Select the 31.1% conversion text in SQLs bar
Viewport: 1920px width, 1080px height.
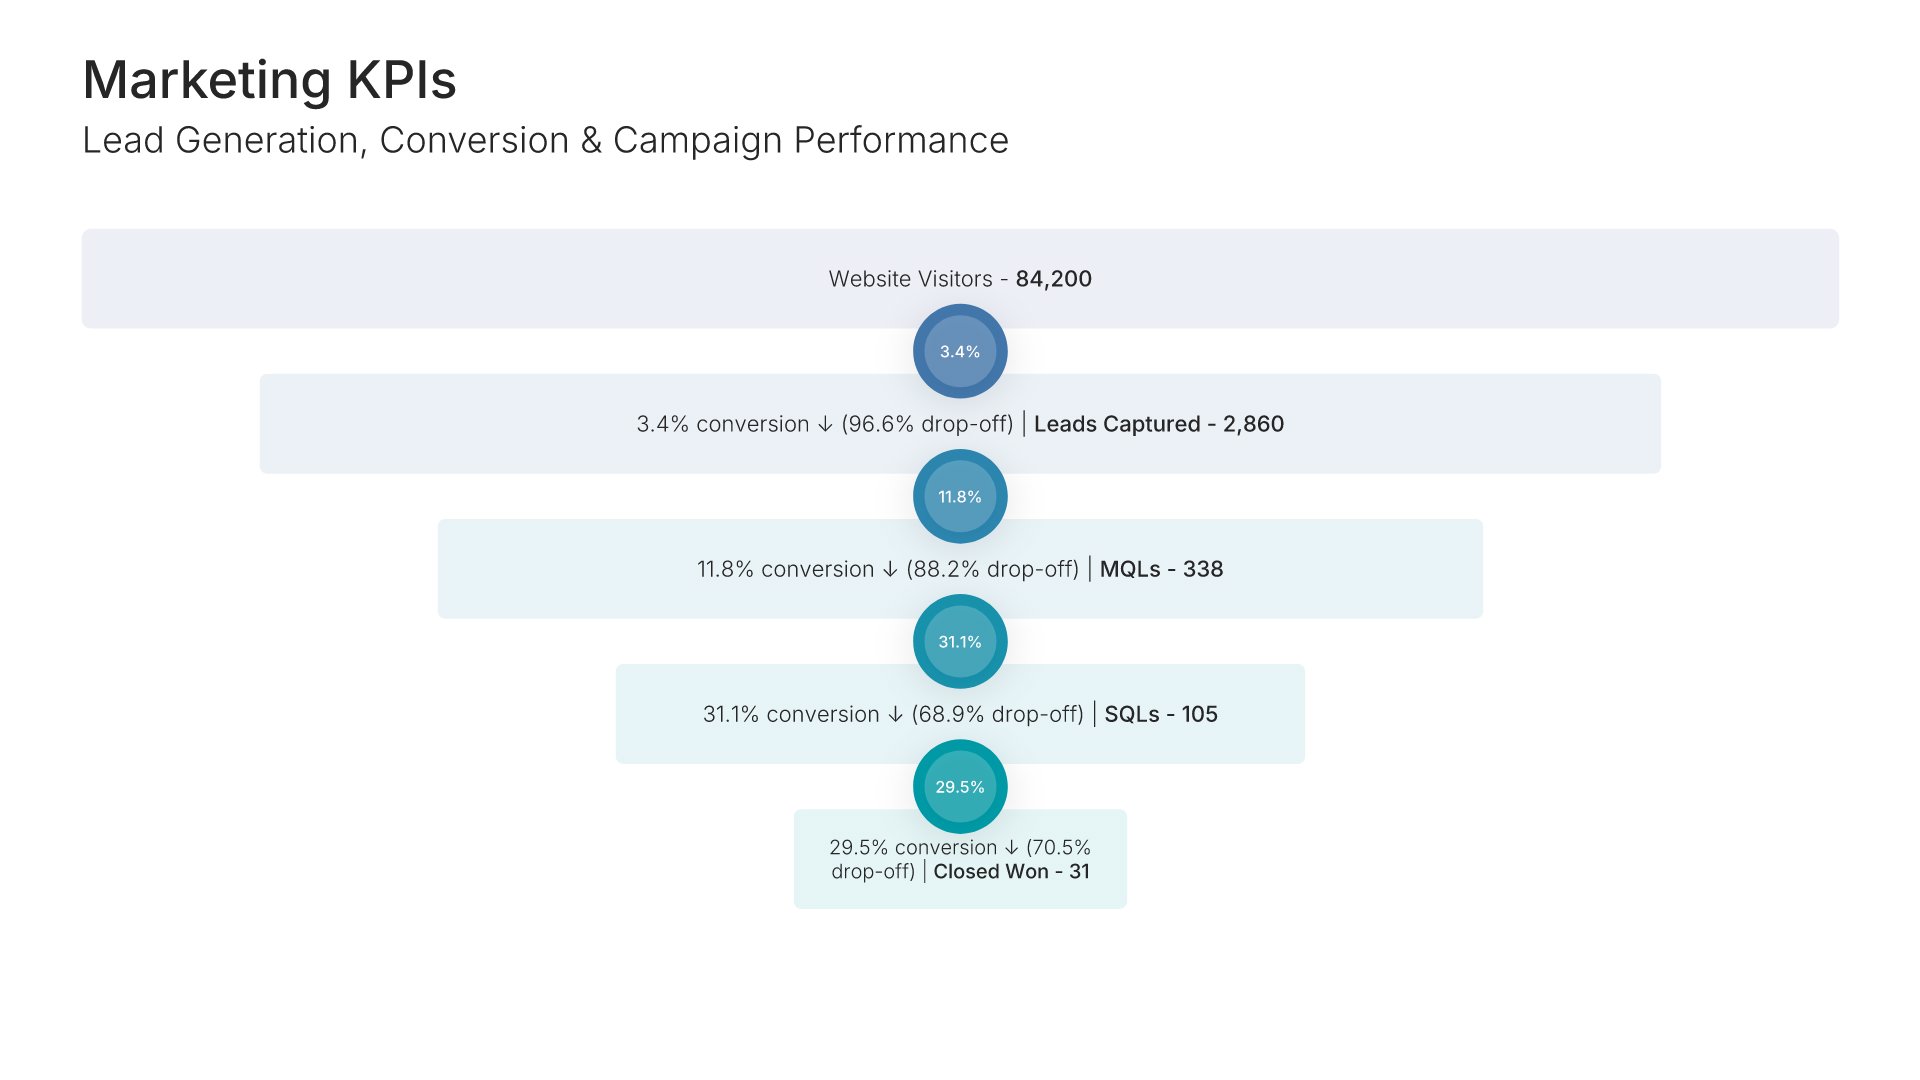click(x=790, y=714)
